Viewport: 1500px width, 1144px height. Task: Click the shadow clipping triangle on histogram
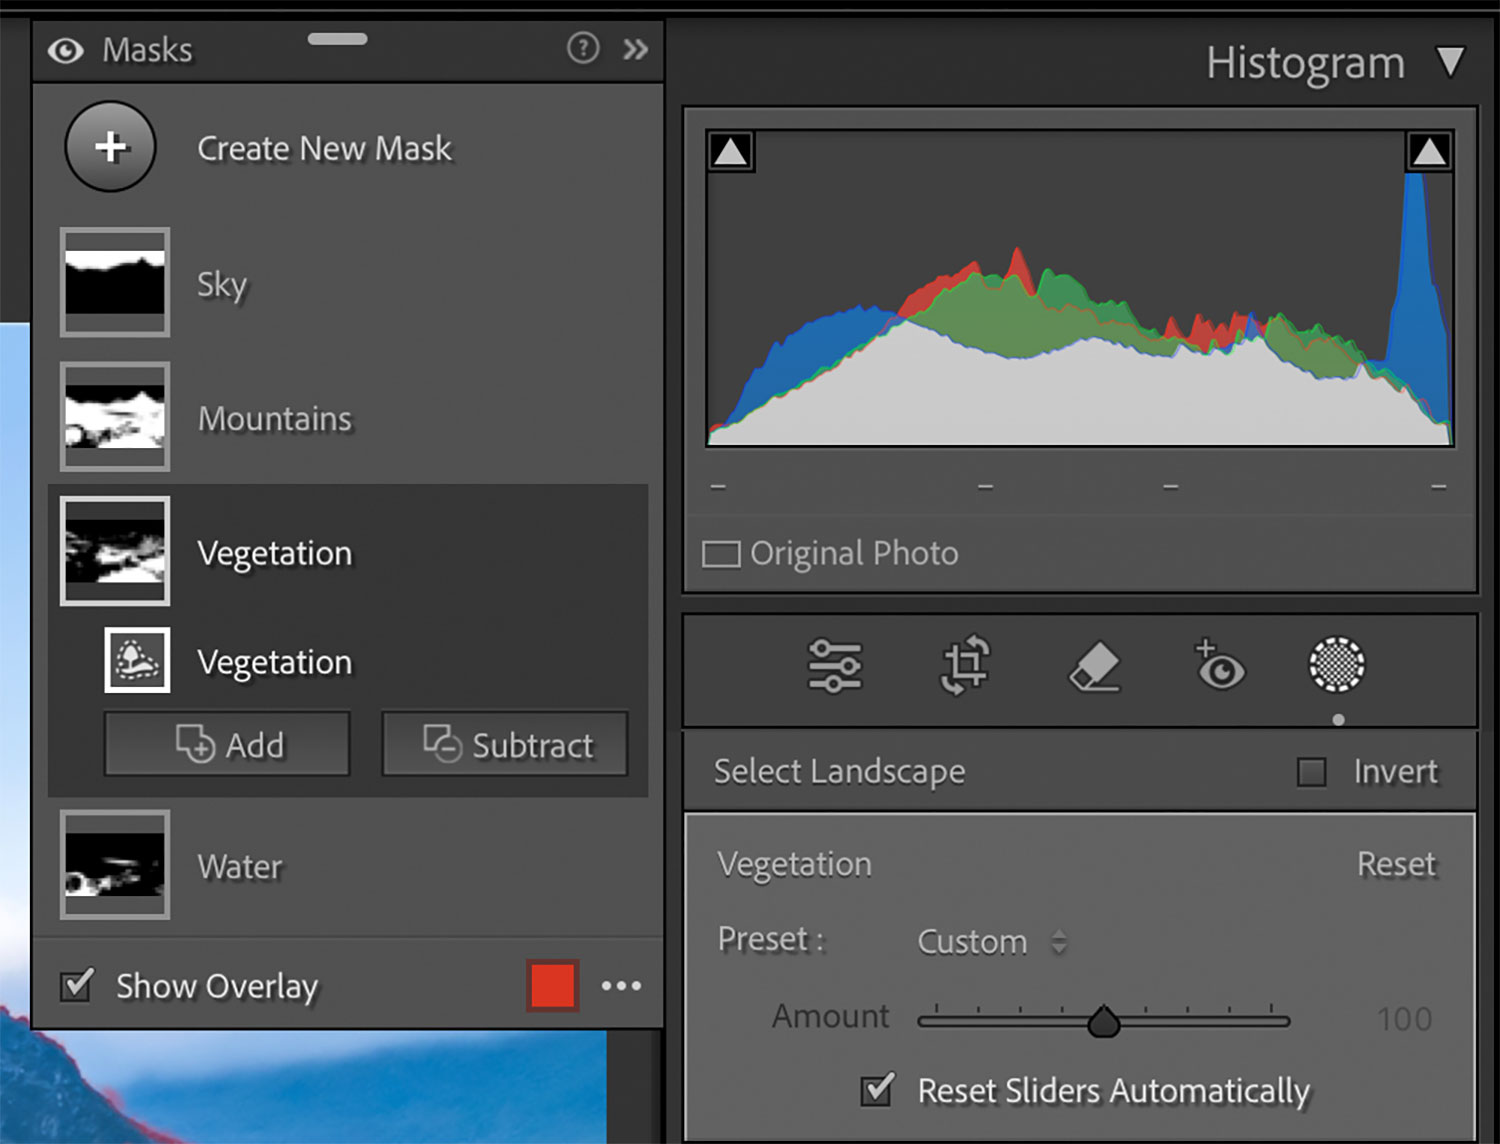pyautogui.click(x=729, y=149)
